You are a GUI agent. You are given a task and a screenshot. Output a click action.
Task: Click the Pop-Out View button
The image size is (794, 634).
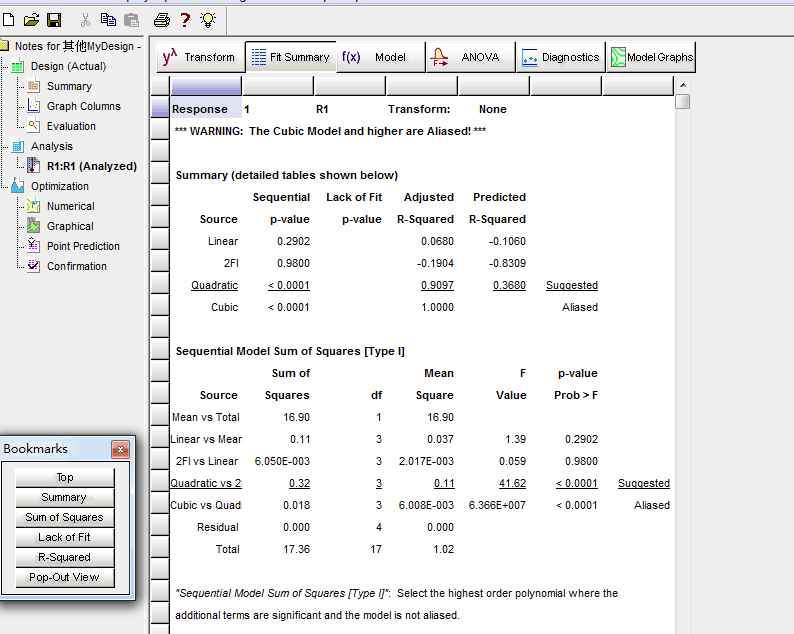click(x=65, y=577)
